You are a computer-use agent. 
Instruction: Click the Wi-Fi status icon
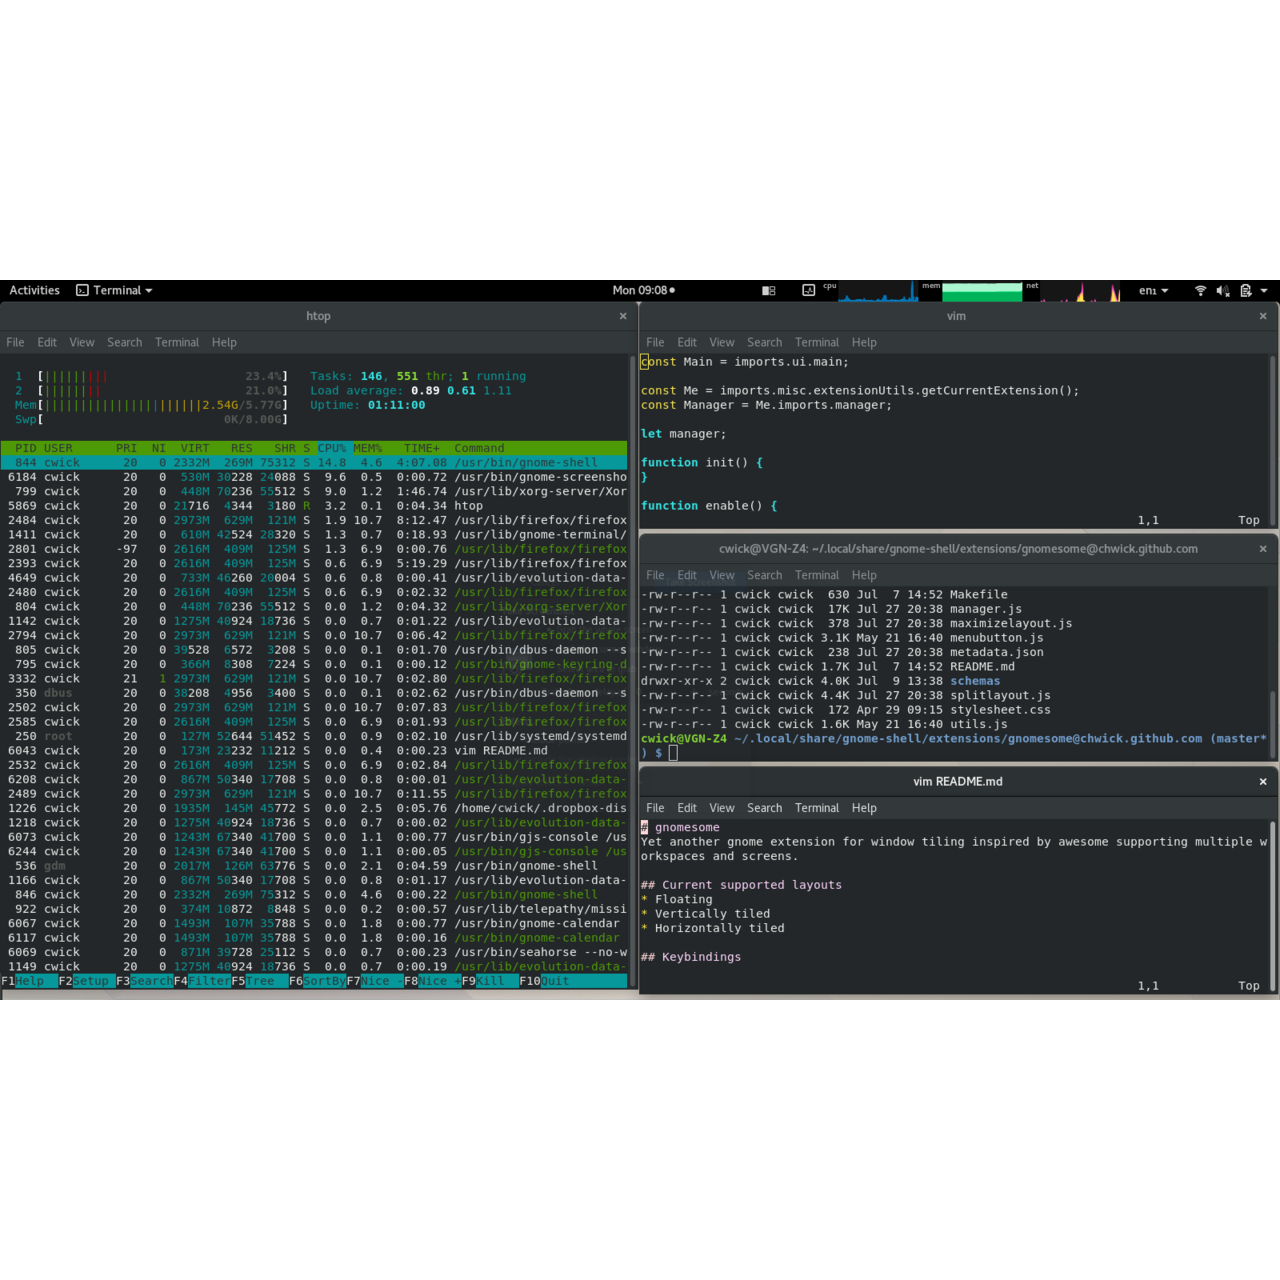click(1200, 291)
